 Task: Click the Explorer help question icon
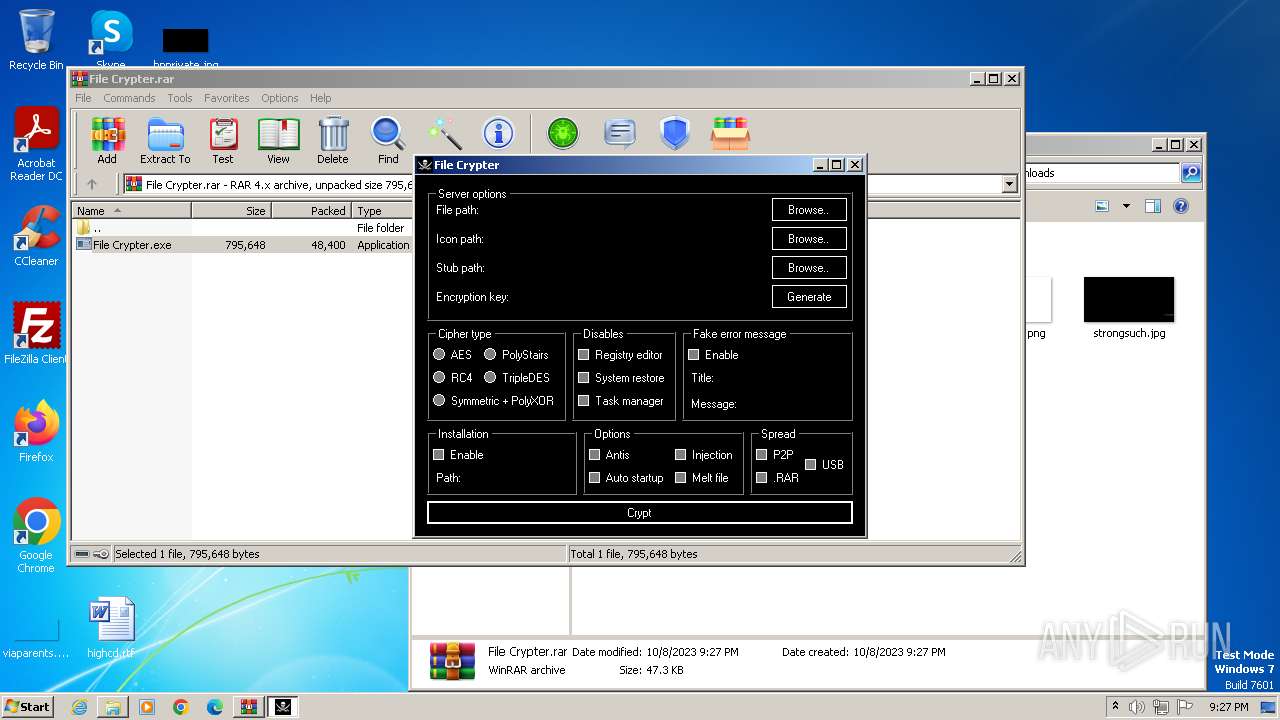(1181, 206)
